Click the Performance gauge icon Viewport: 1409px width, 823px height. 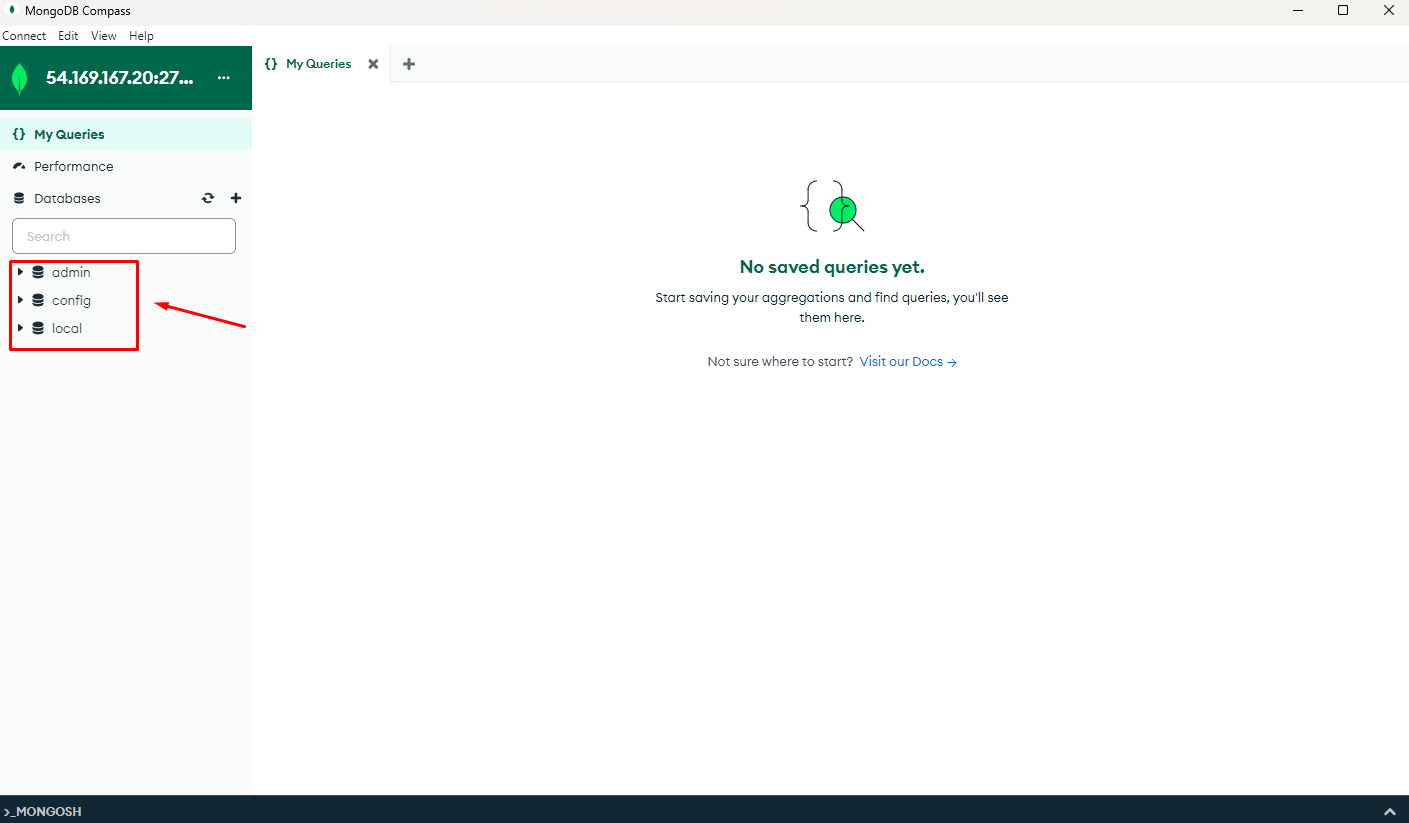click(x=19, y=166)
